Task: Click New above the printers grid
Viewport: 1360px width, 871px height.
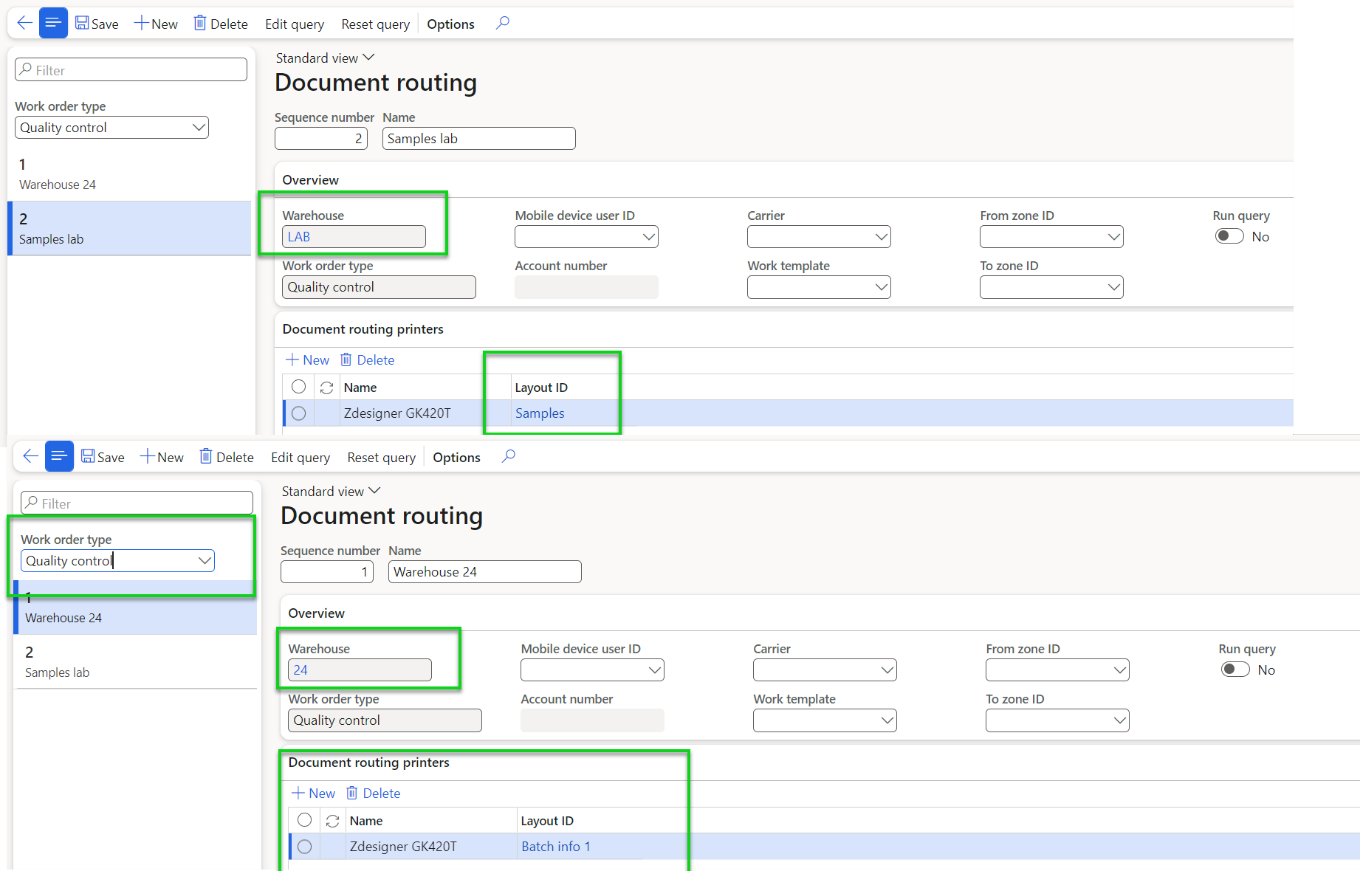Action: [307, 360]
